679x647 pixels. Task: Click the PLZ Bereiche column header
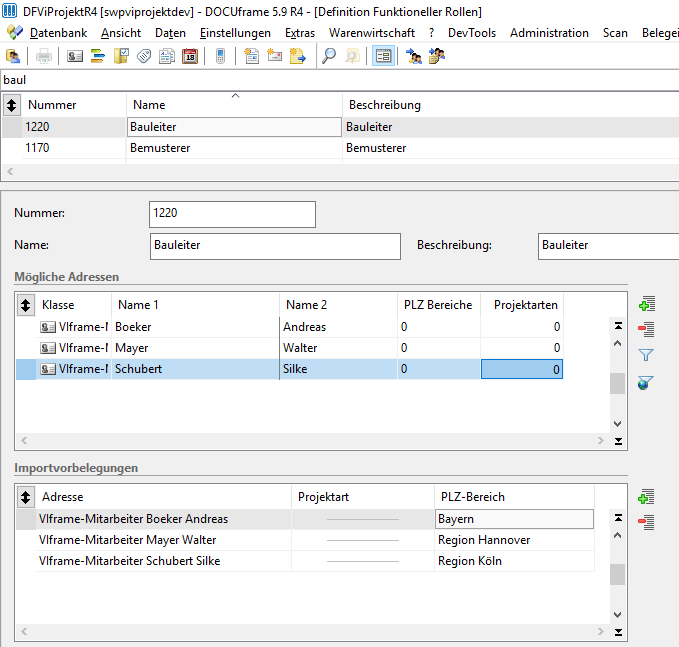click(438, 305)
